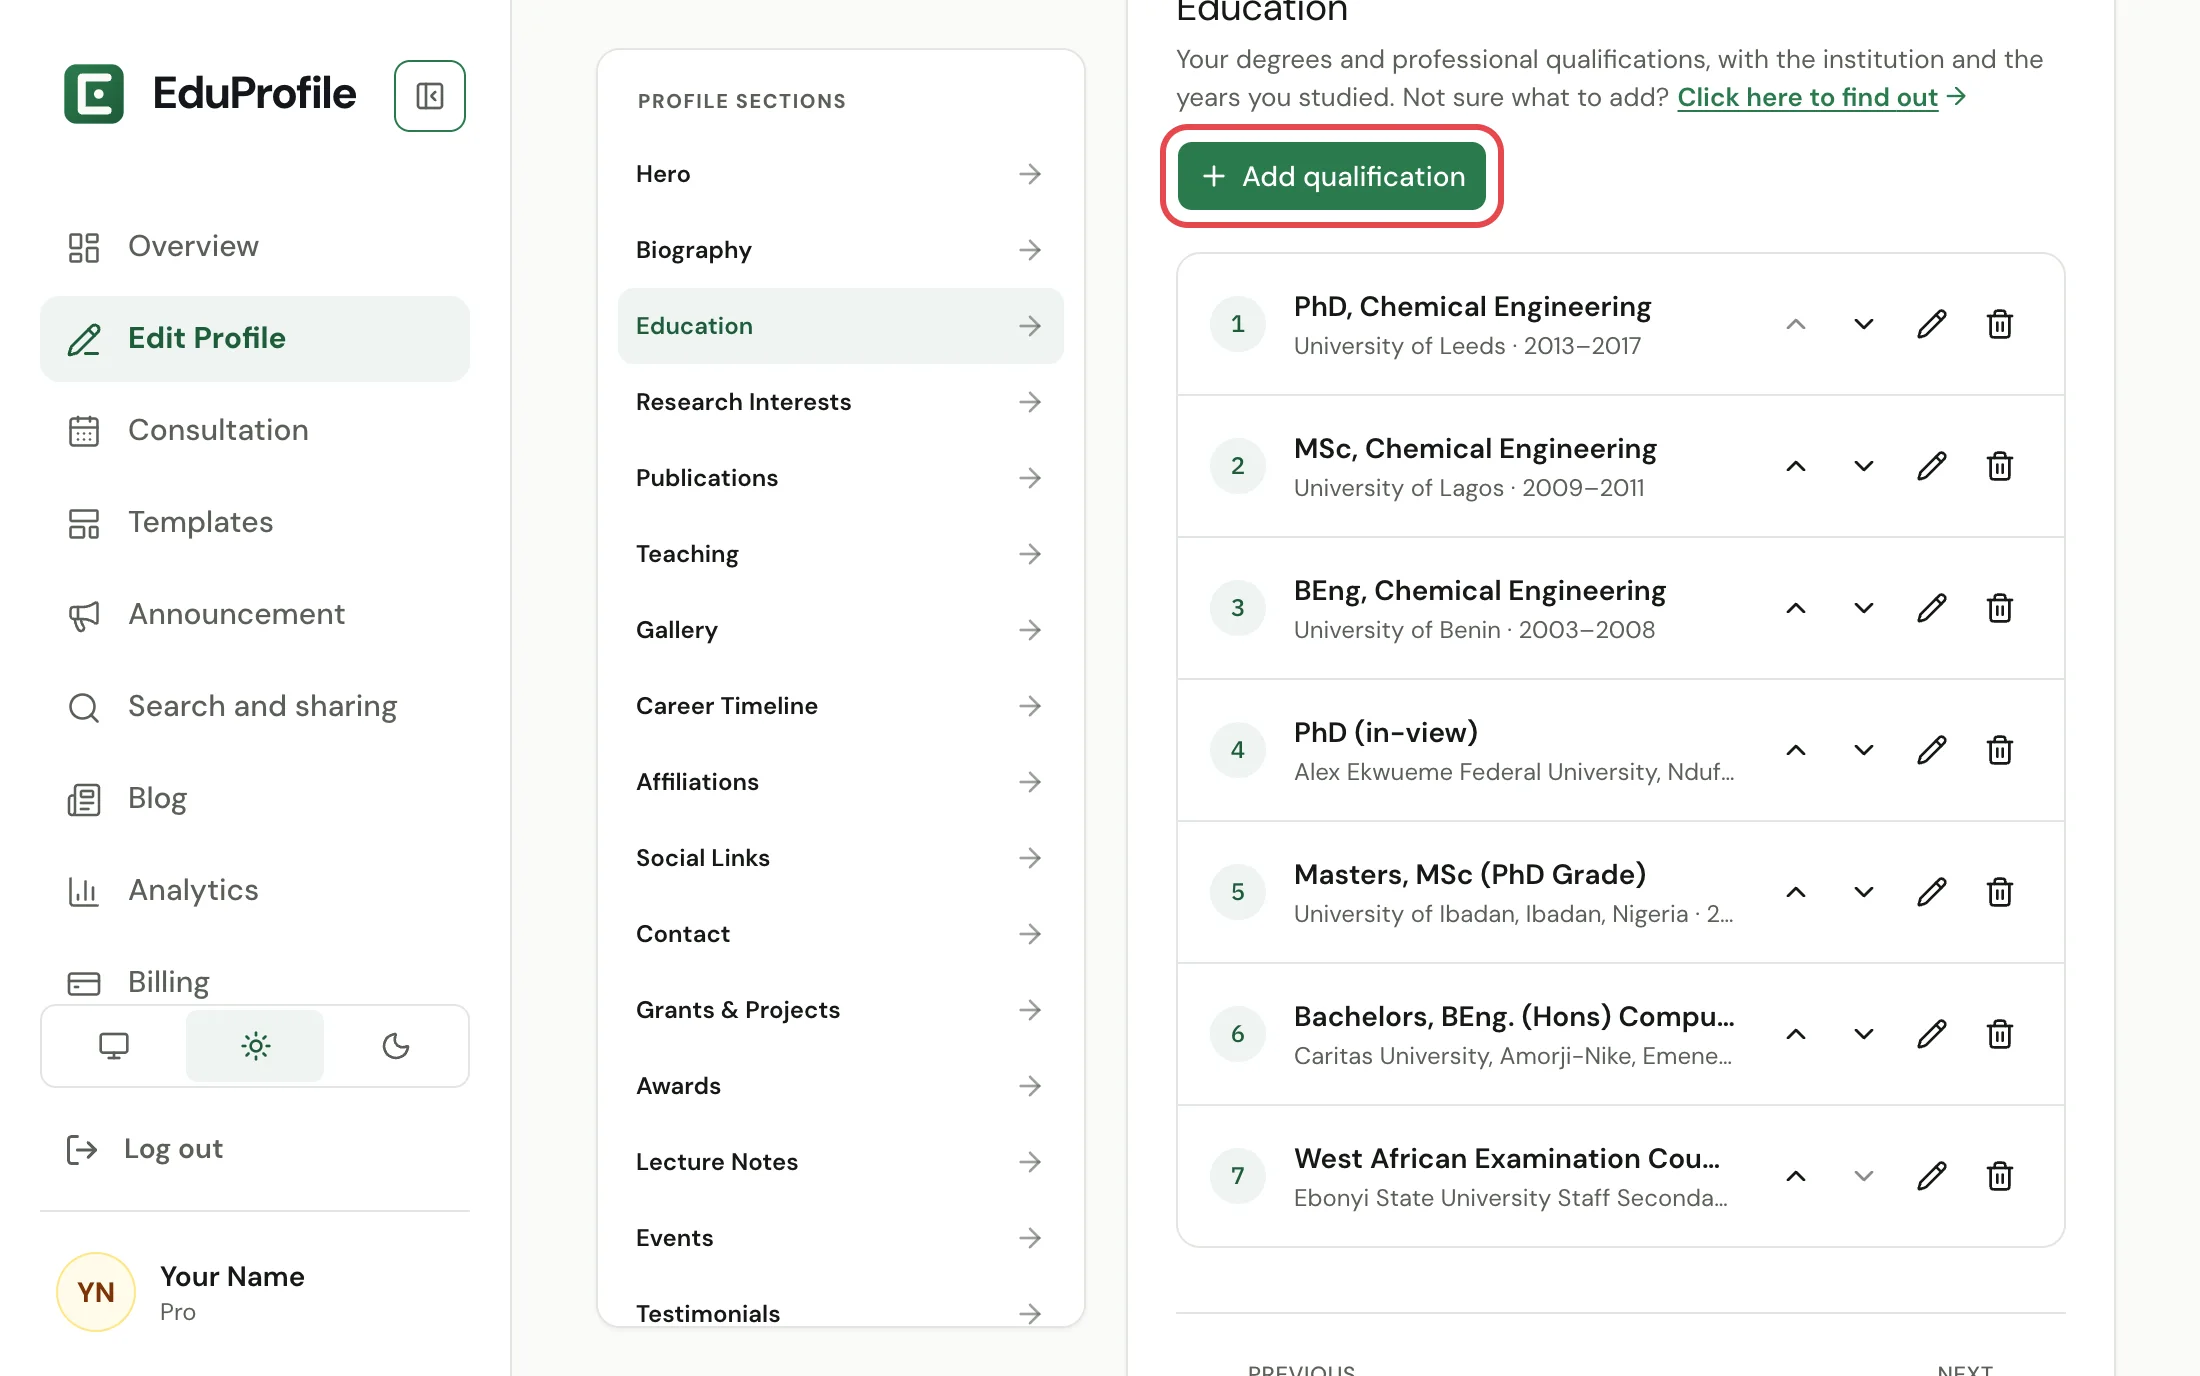The width and height of the screenshot is (2200, 1376).
Task: Delete the BEng, Chemical Engineering entry
Action: click(2000, 608)
